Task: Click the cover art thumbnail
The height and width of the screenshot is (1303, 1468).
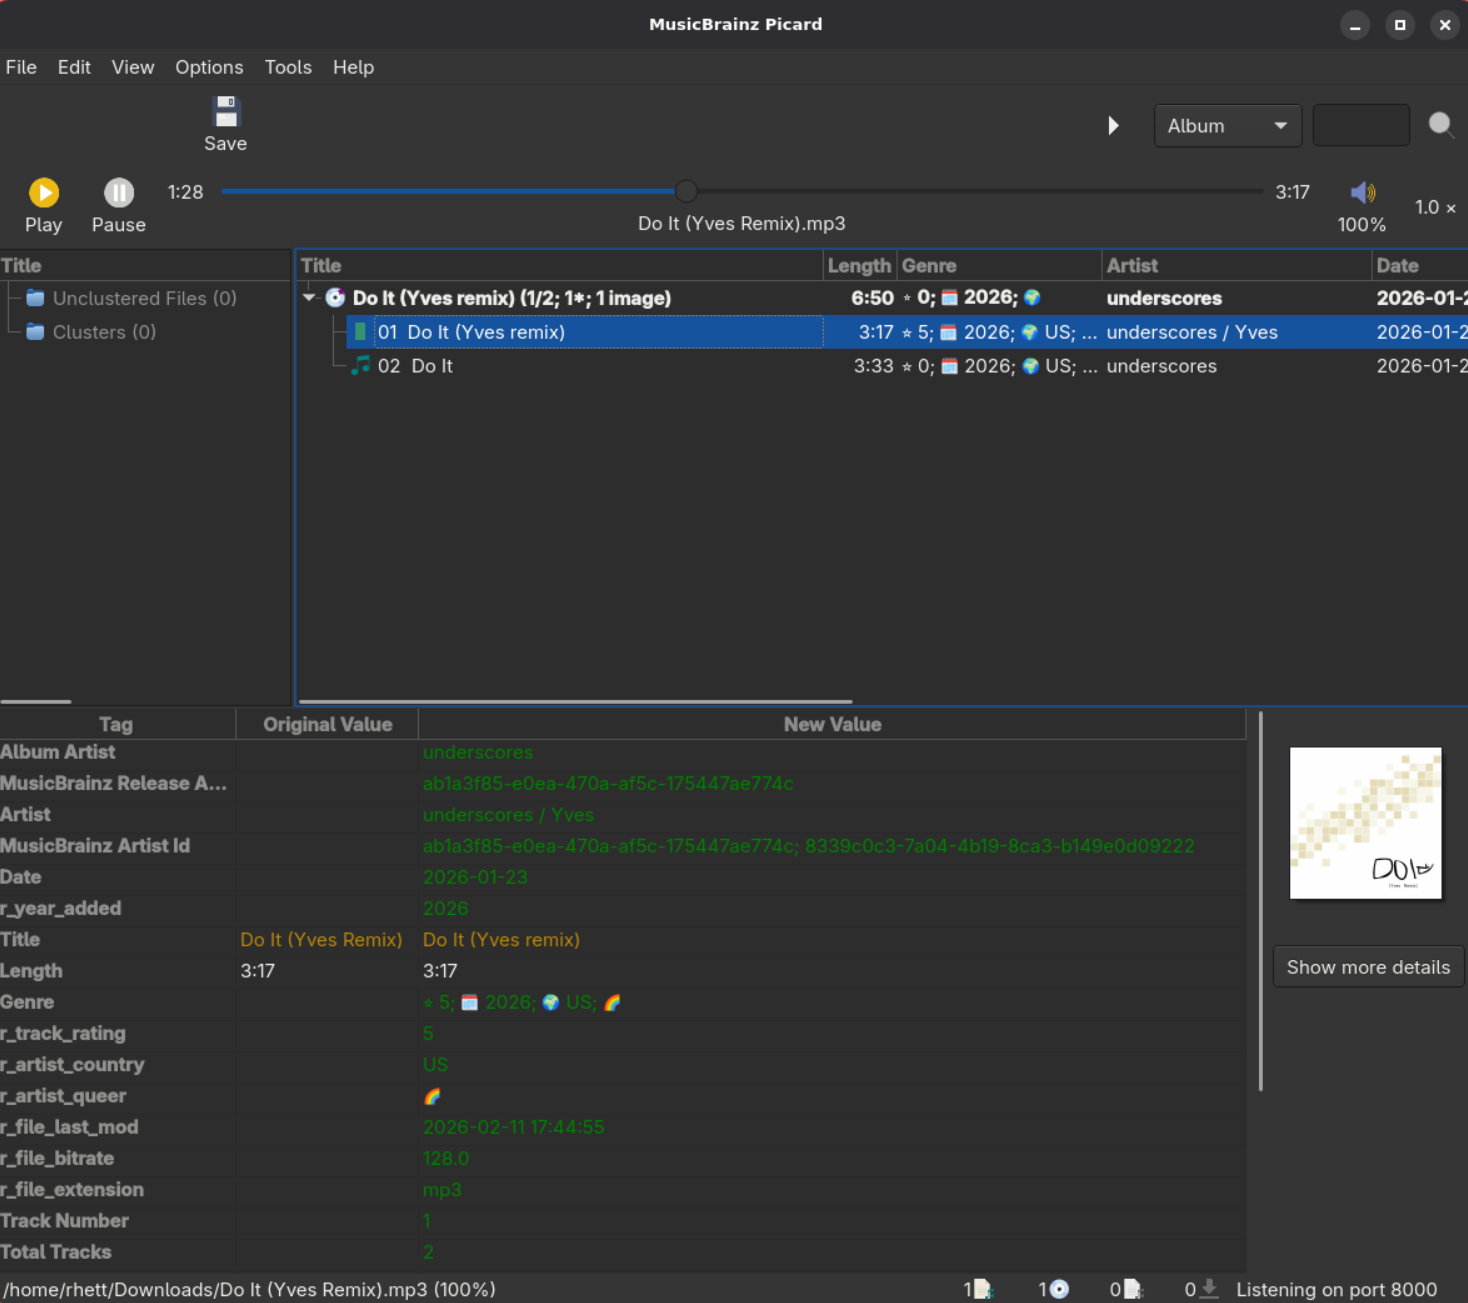Action: point(1365,823)
